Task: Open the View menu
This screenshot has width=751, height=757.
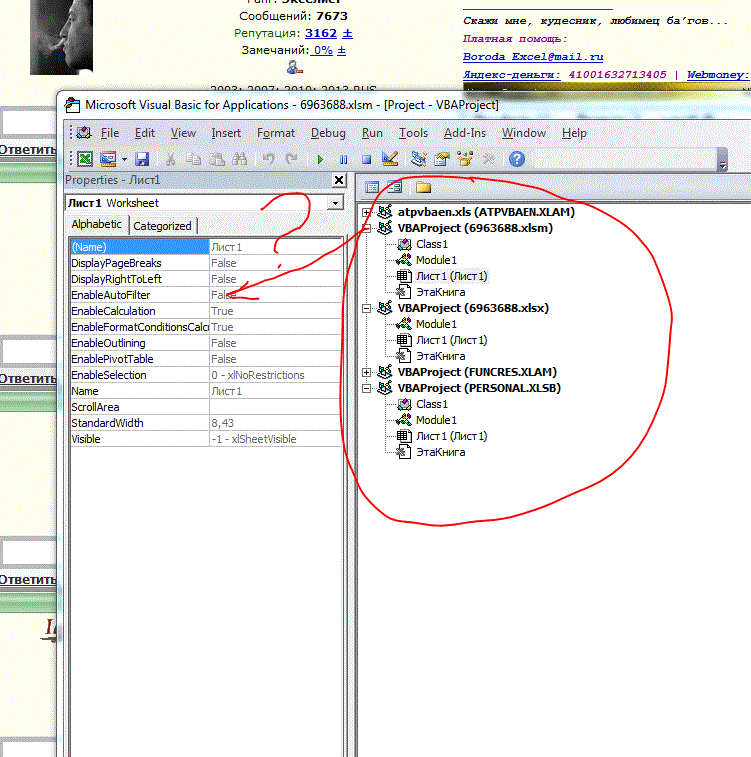Action: 183,133
